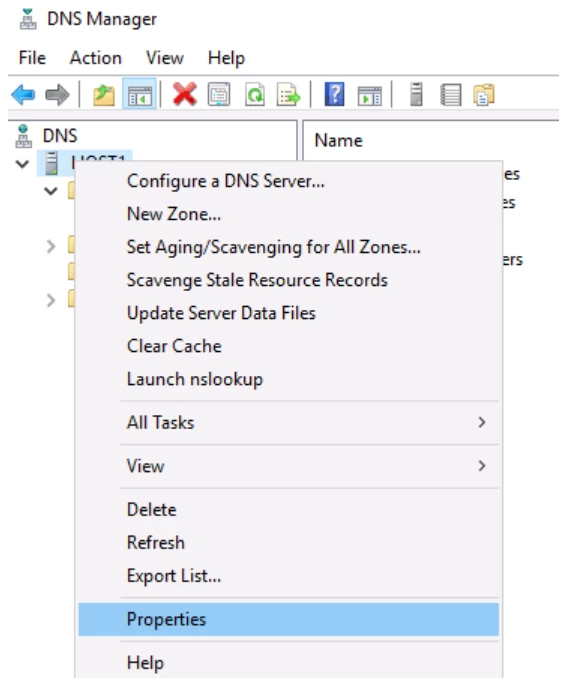565x691 pixels.
Task: Click the Forward arrow toolbar icon
Action: click(x=58, y=94)
